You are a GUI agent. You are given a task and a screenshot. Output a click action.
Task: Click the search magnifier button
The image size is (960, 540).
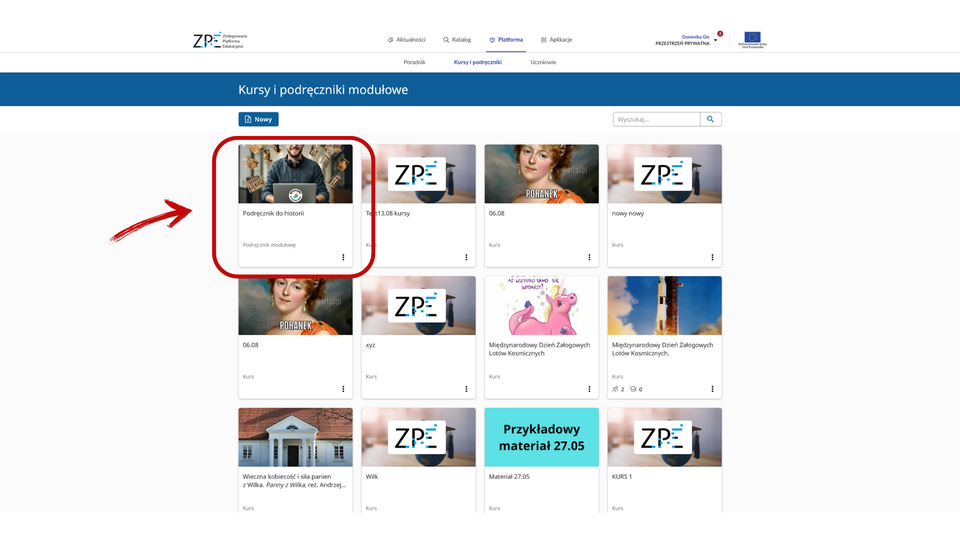pos(711,119)
